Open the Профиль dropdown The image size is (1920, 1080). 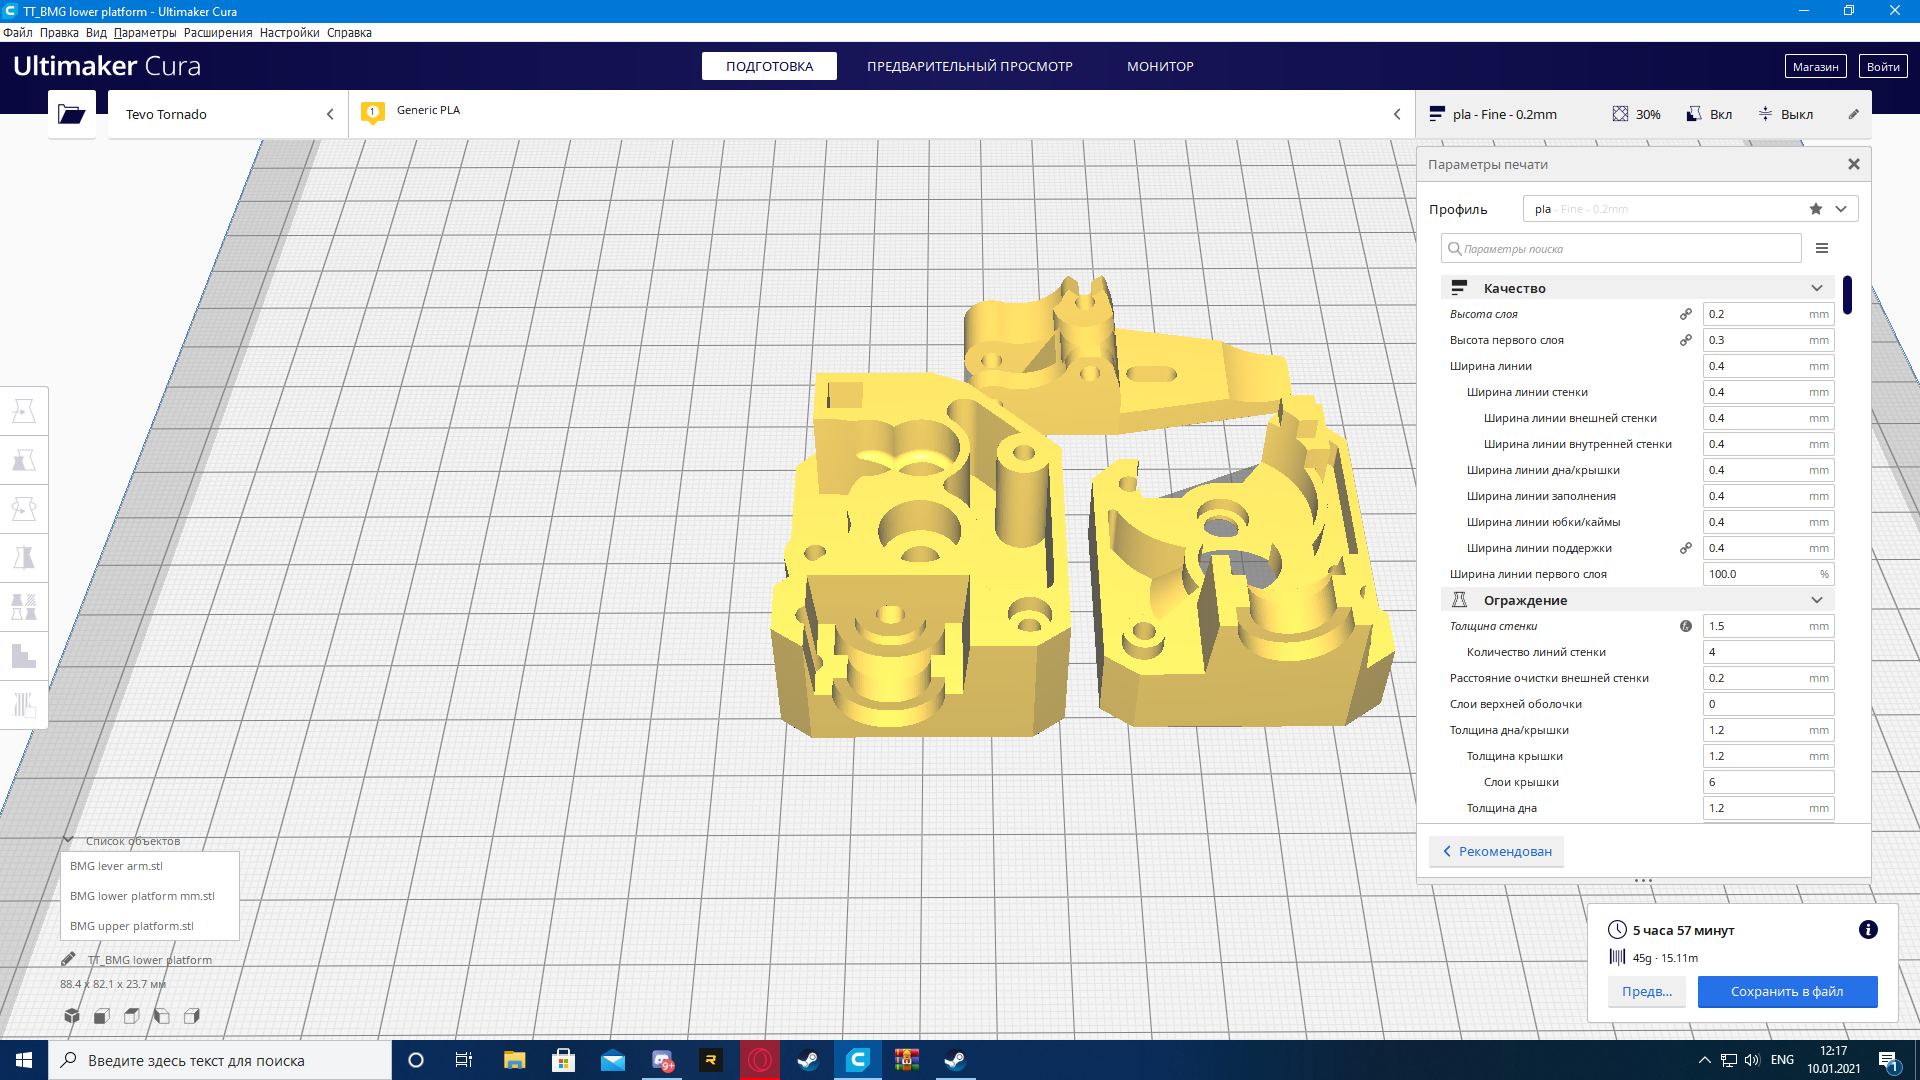tap(1841, 209)
